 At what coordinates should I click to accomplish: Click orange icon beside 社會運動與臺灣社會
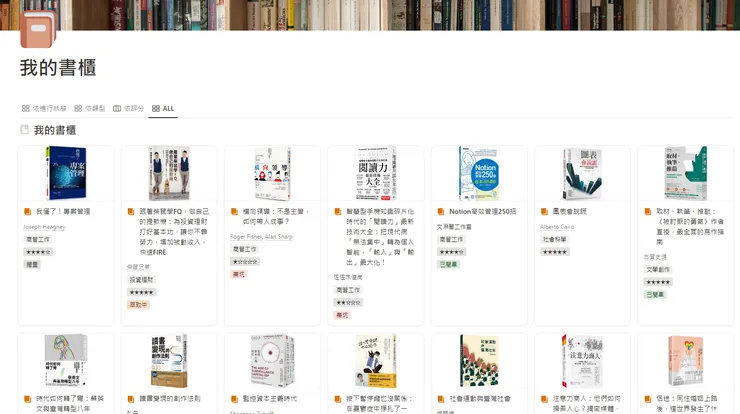441,399
